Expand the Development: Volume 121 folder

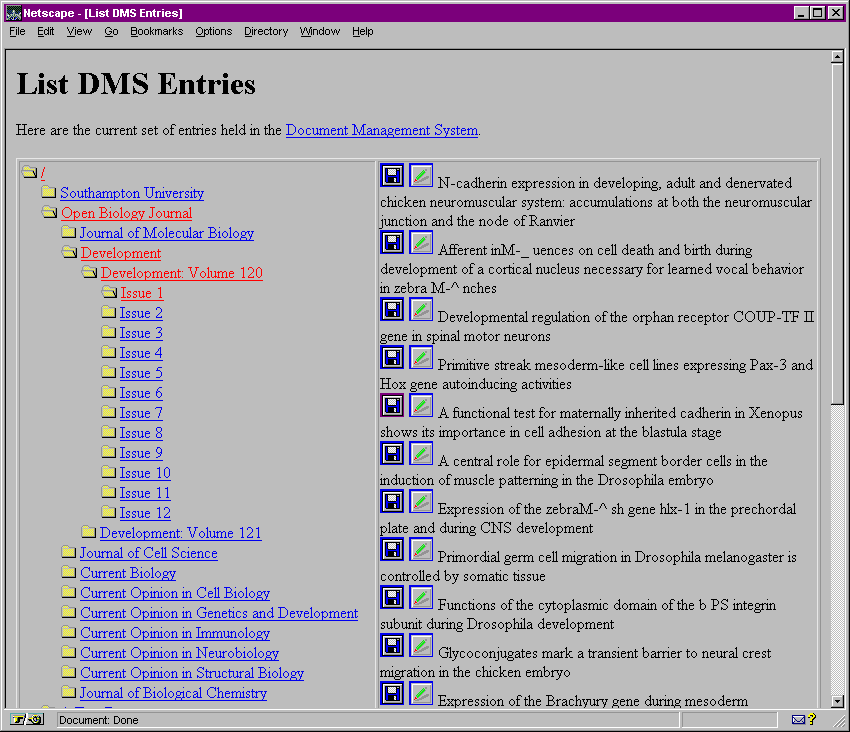tap(89, 533)
